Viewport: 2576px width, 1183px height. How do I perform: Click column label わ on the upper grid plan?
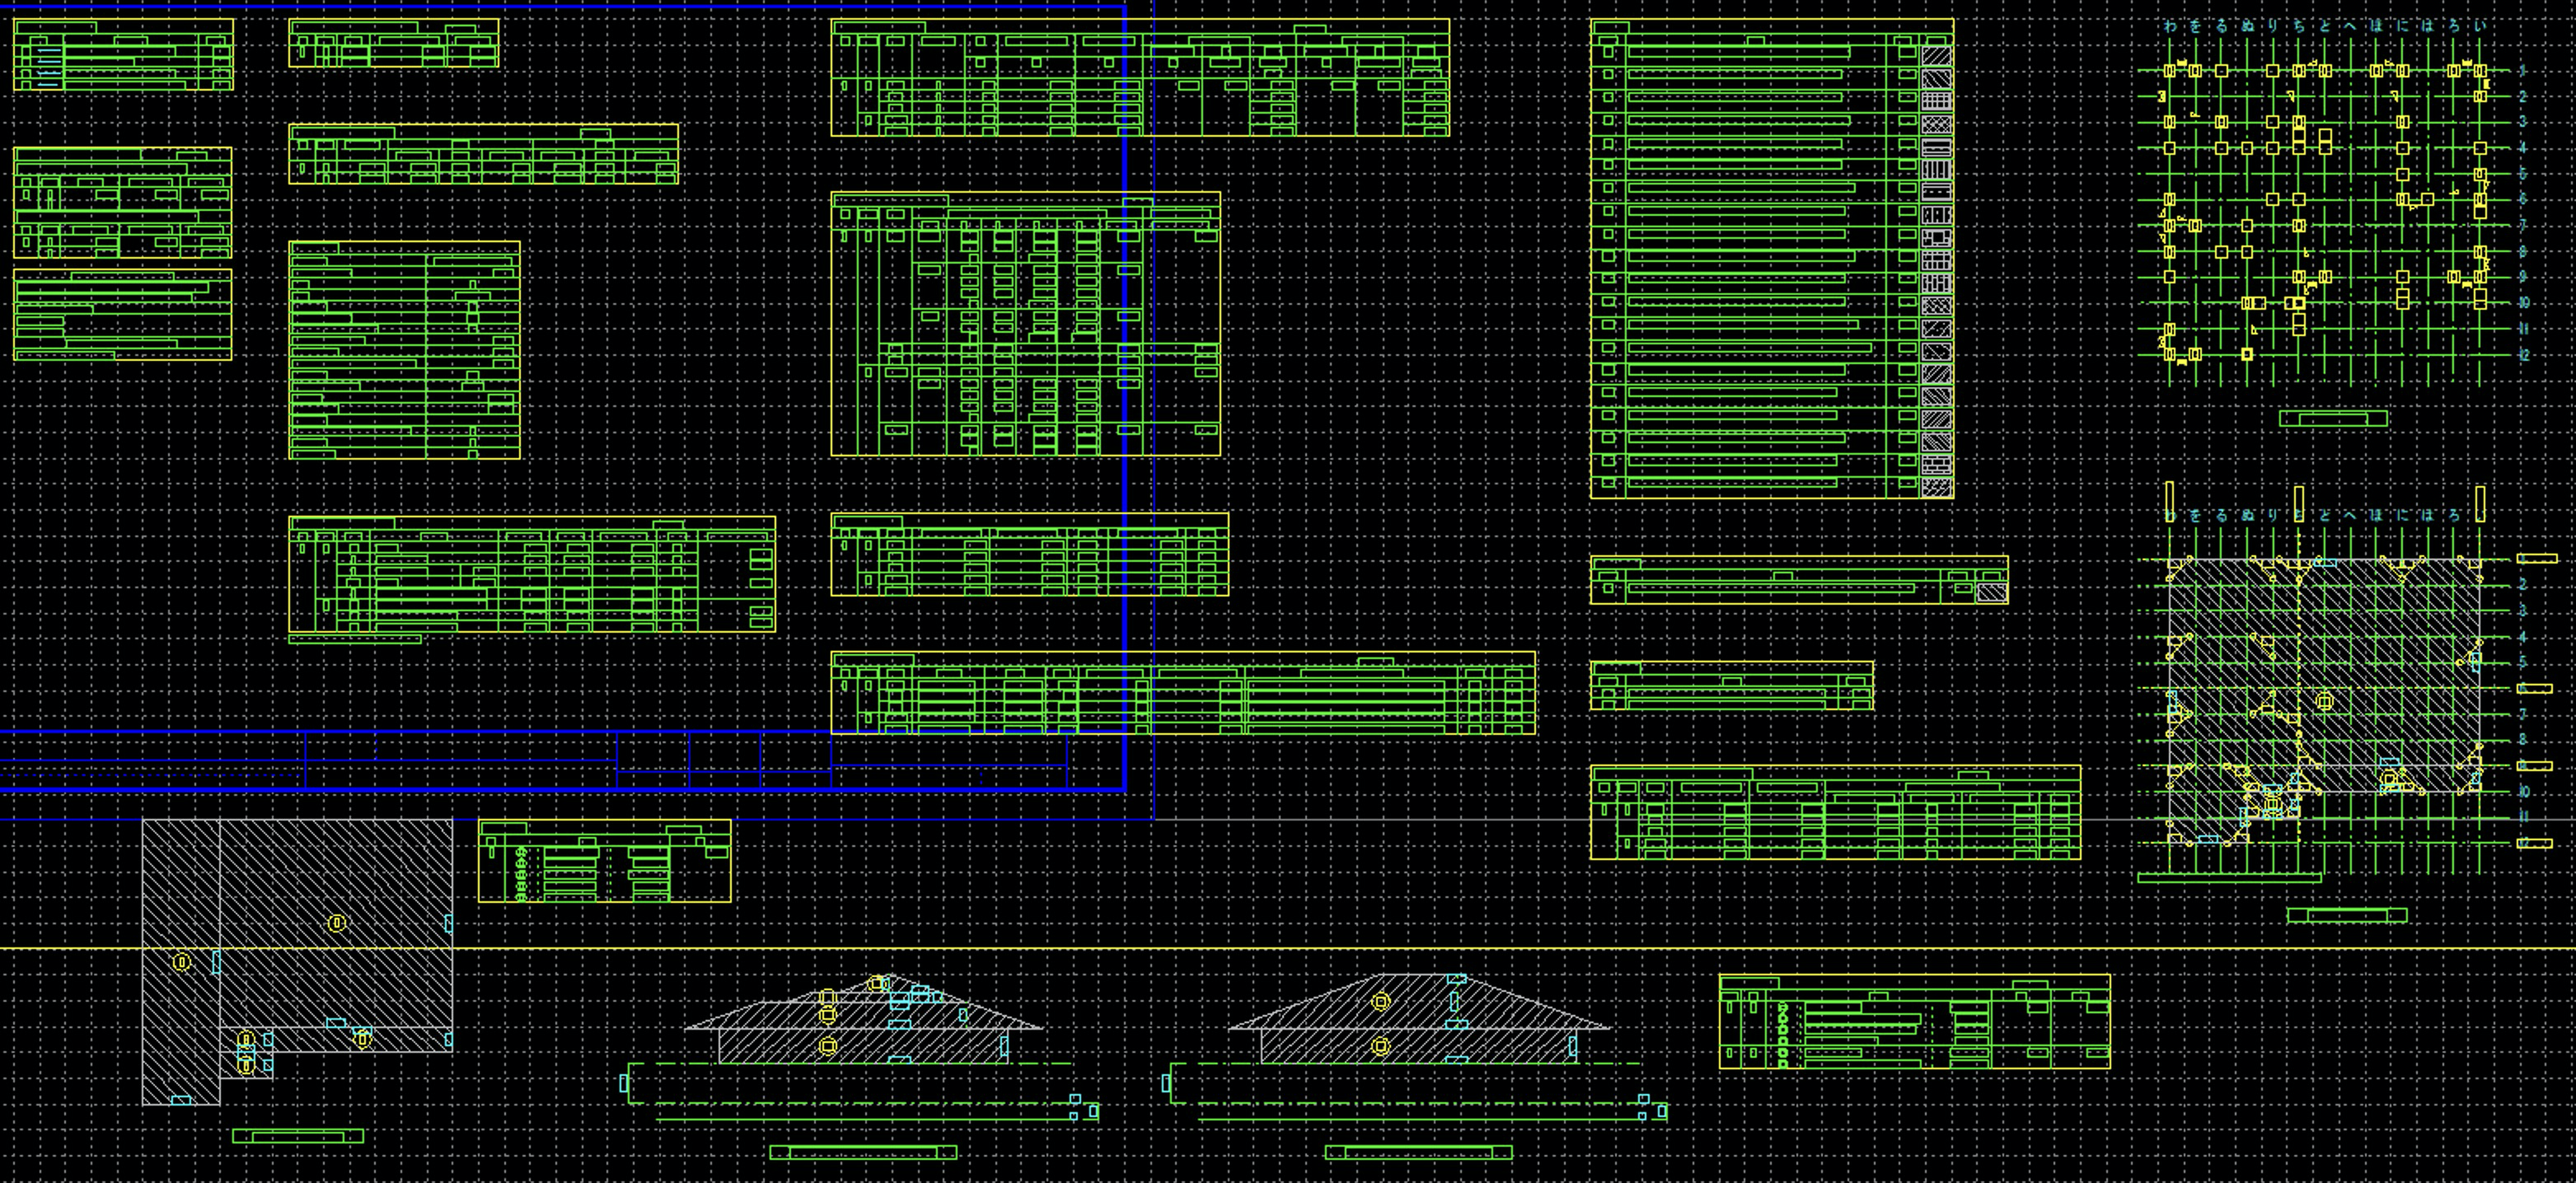(2169, 27)
